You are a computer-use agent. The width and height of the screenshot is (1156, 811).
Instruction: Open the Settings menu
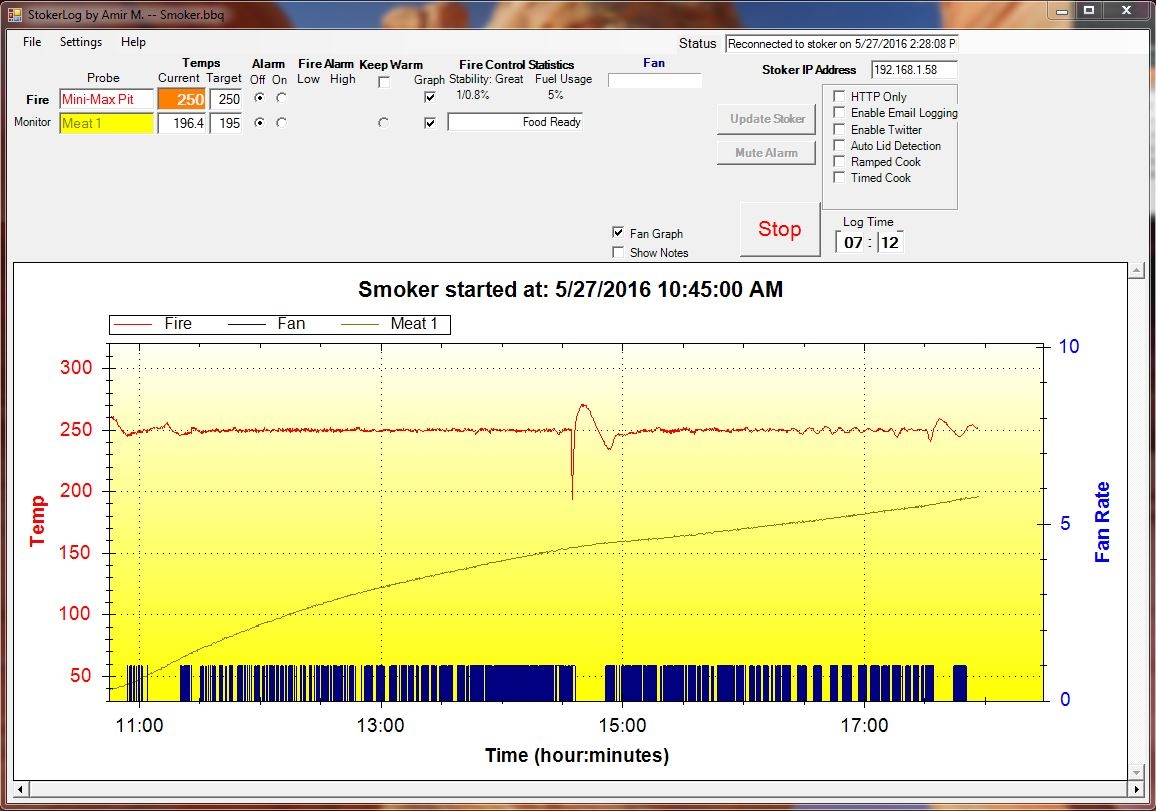click(x=81, y=42)
